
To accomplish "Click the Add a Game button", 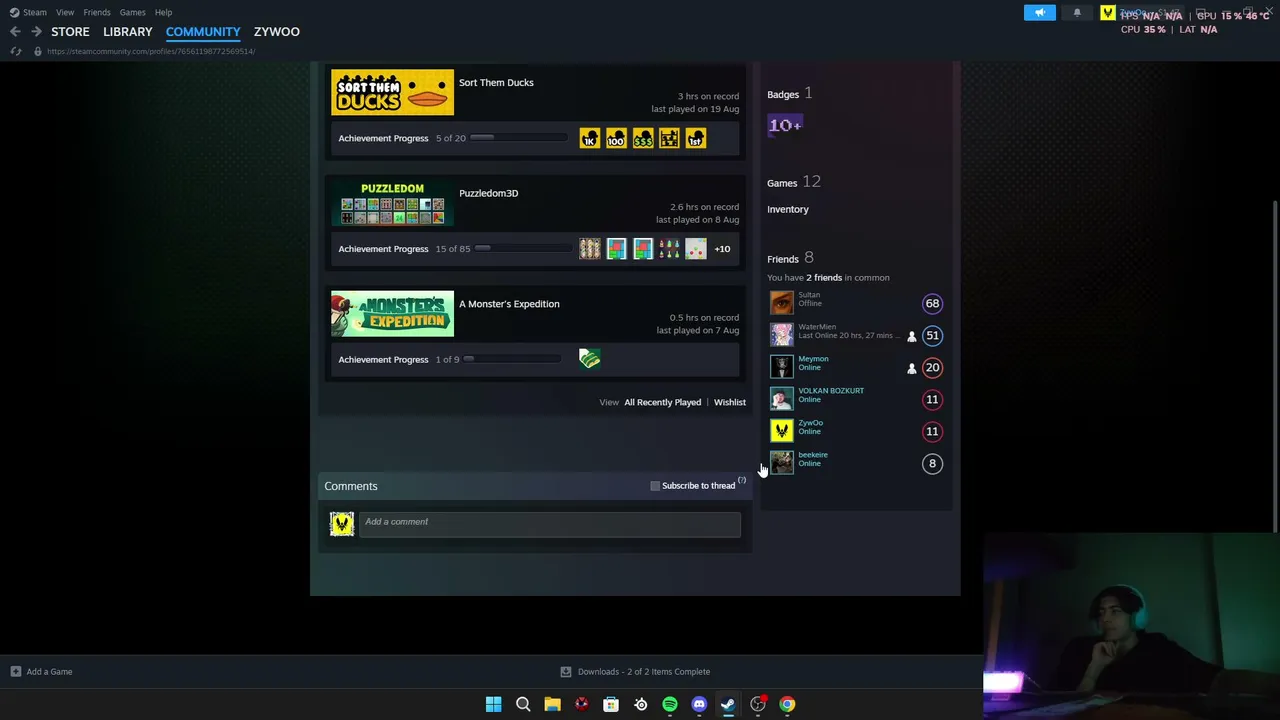I will 41,672.
